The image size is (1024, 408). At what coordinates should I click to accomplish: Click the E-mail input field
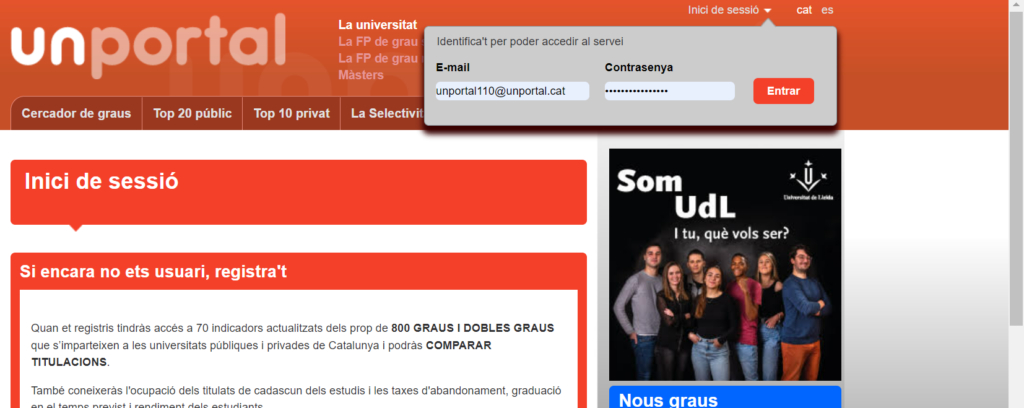(x=514, y=91)
